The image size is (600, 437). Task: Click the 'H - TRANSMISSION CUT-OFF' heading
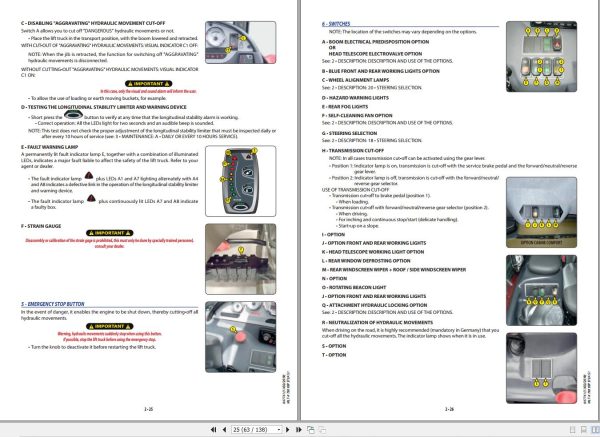(352, 151)
